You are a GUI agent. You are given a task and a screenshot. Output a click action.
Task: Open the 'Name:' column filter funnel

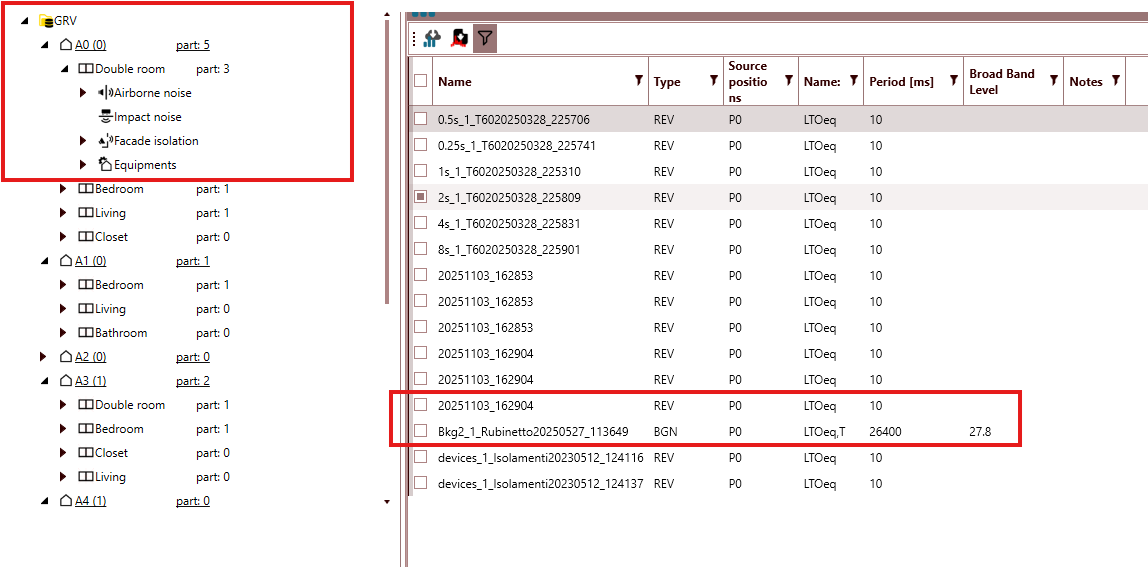(x=854, y=81)
